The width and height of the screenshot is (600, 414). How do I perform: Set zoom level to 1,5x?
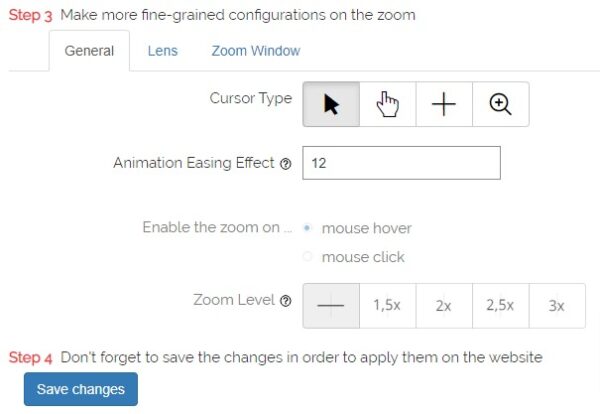point(387,306)
